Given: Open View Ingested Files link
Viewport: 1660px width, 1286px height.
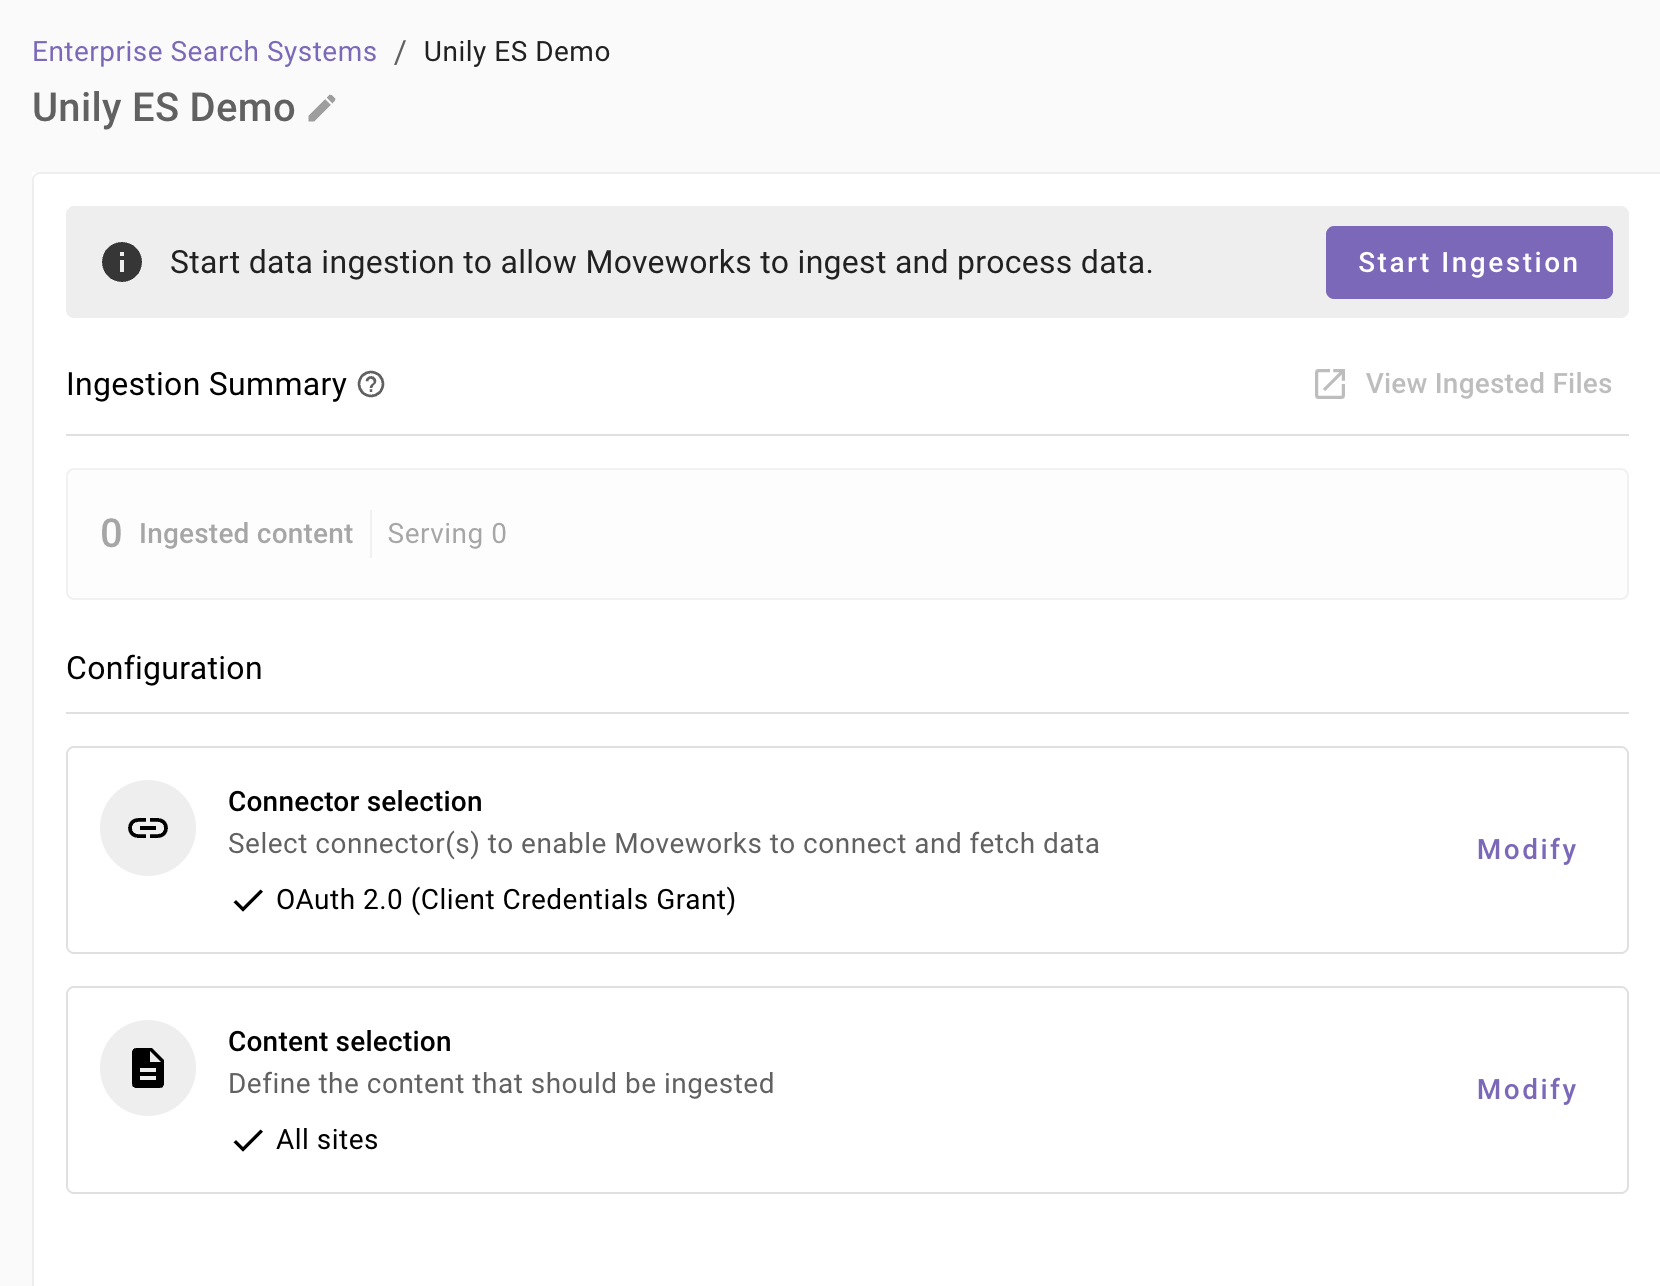Looking at the screenshot, I should coord(1488,384).
